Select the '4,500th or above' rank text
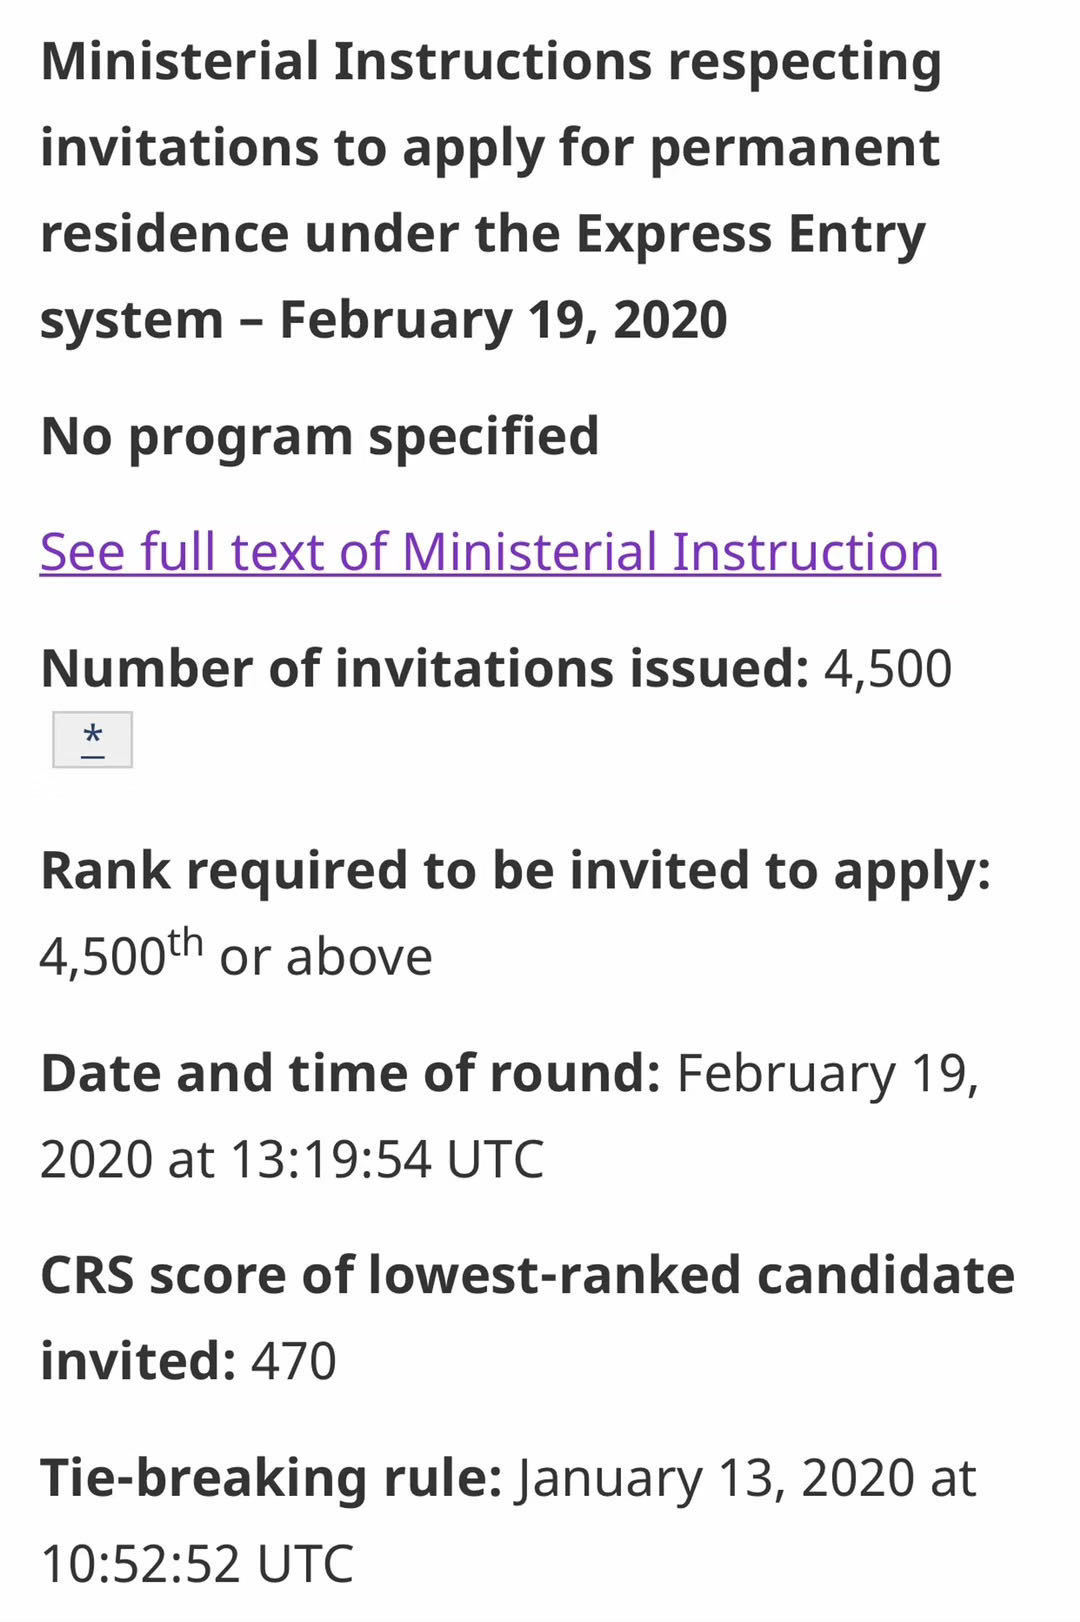The image size is (1080, 1622). coord(236,954)
